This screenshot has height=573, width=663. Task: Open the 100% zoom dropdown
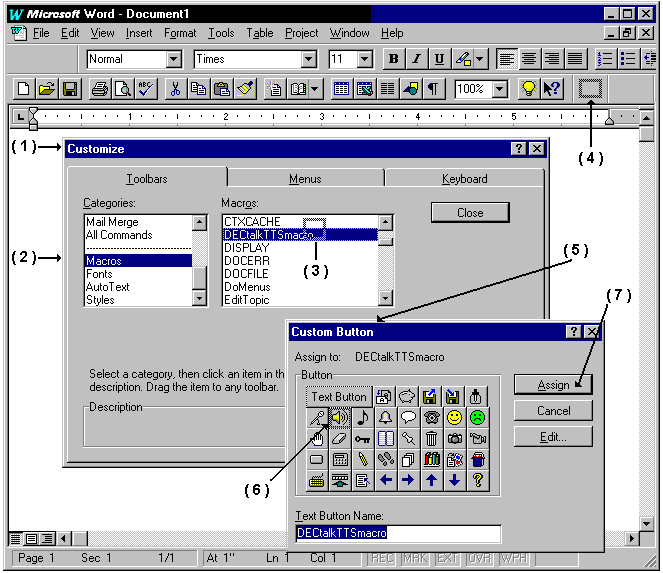coord(500,89)
